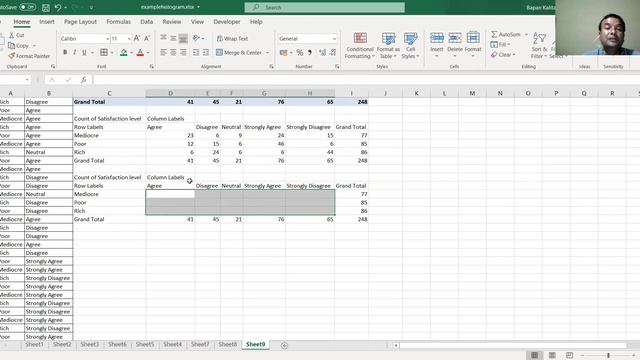Switch to Sheet8 tab

coord(228,344)
